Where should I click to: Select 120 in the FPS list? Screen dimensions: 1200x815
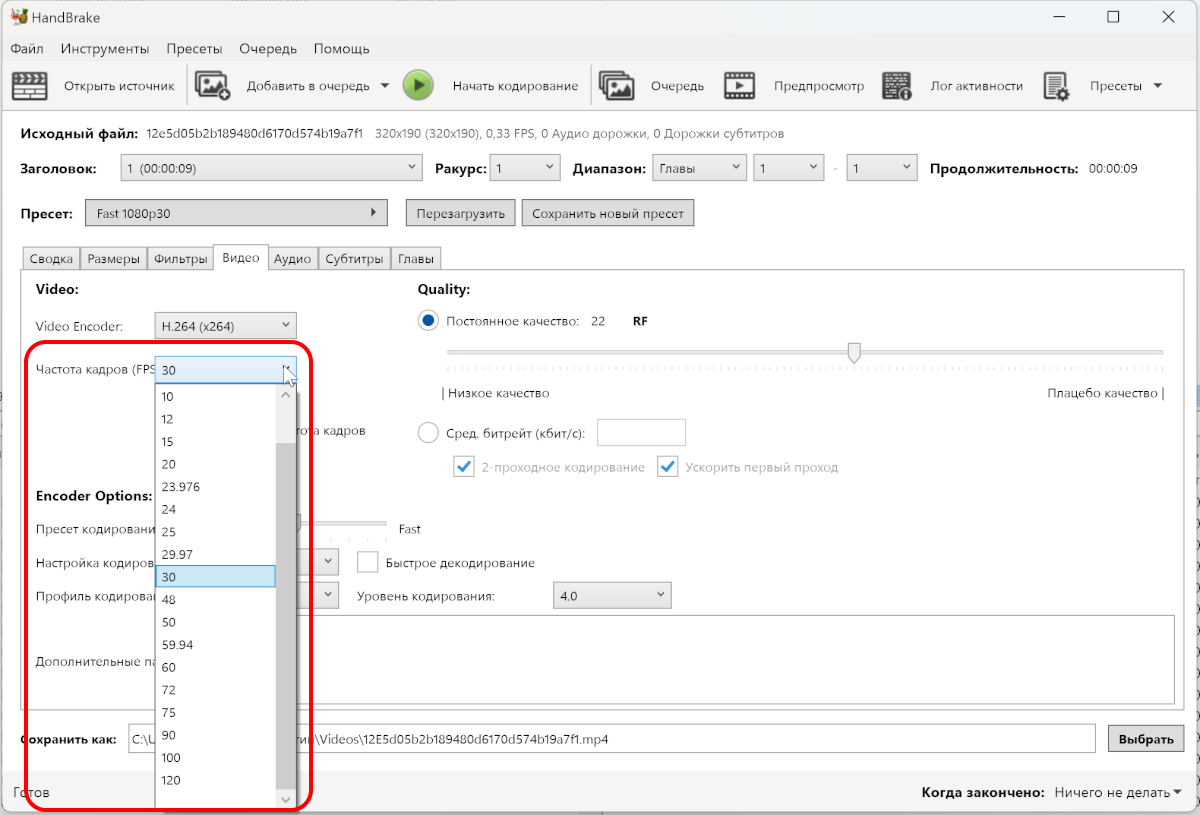pos(215,780)
